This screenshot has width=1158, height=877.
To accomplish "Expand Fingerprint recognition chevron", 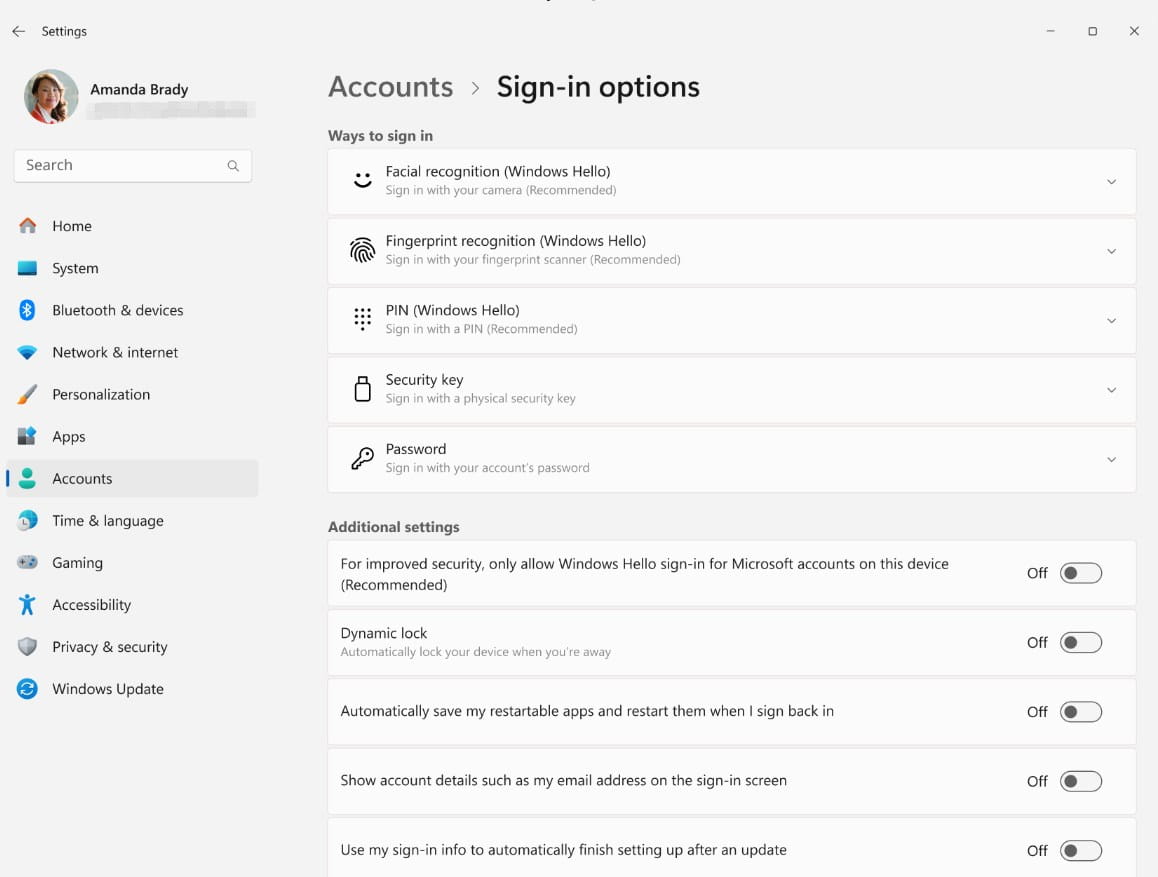I will pos(1111,251).
